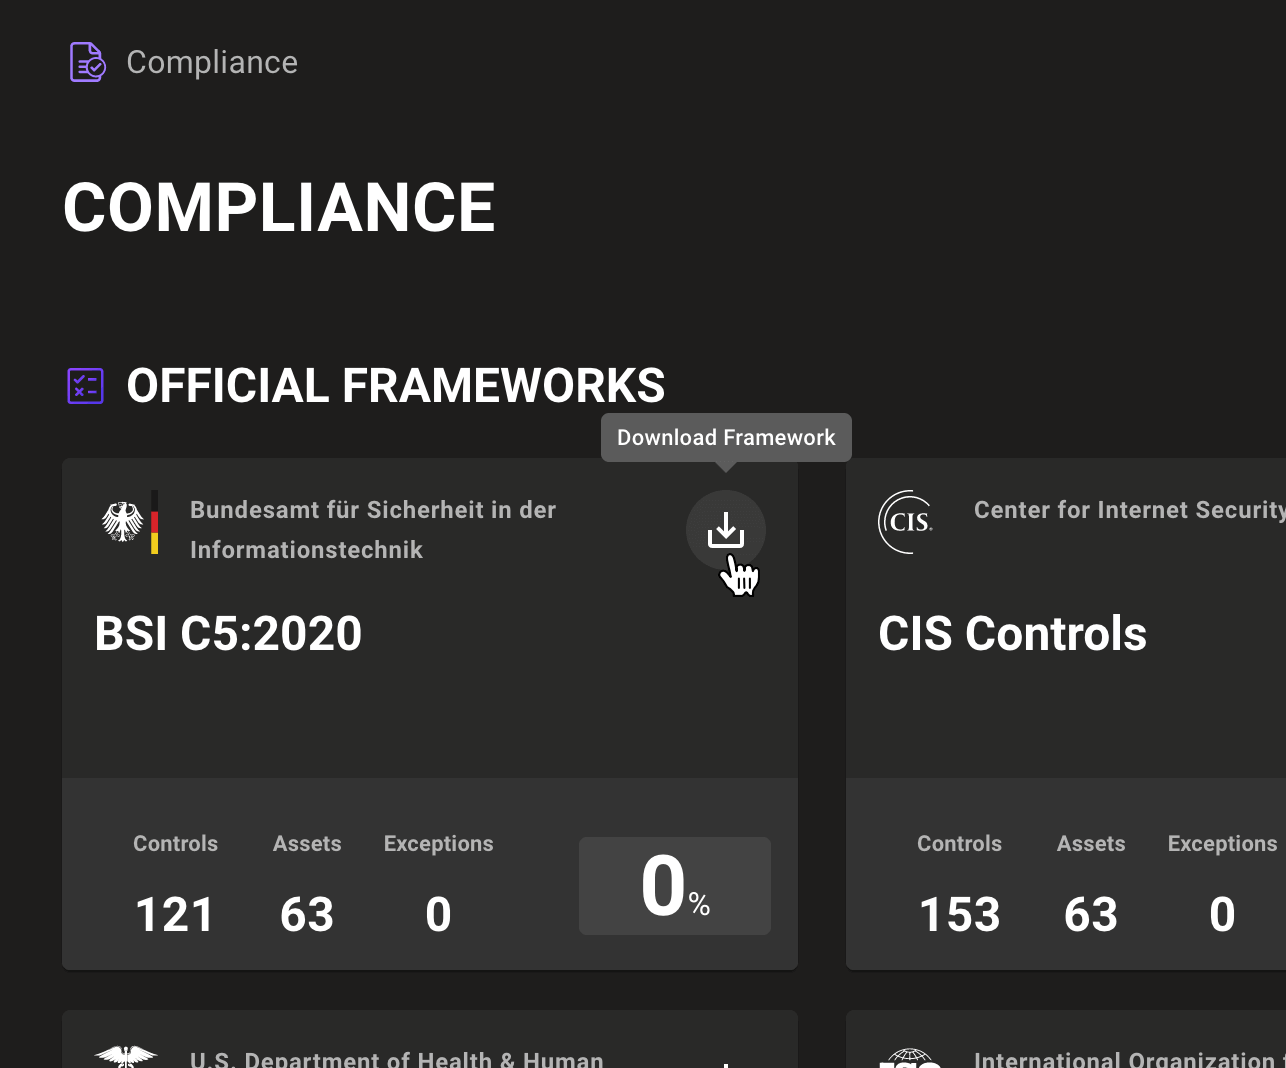
Task: Open the CIS Controls framework
Action: 1012,633
